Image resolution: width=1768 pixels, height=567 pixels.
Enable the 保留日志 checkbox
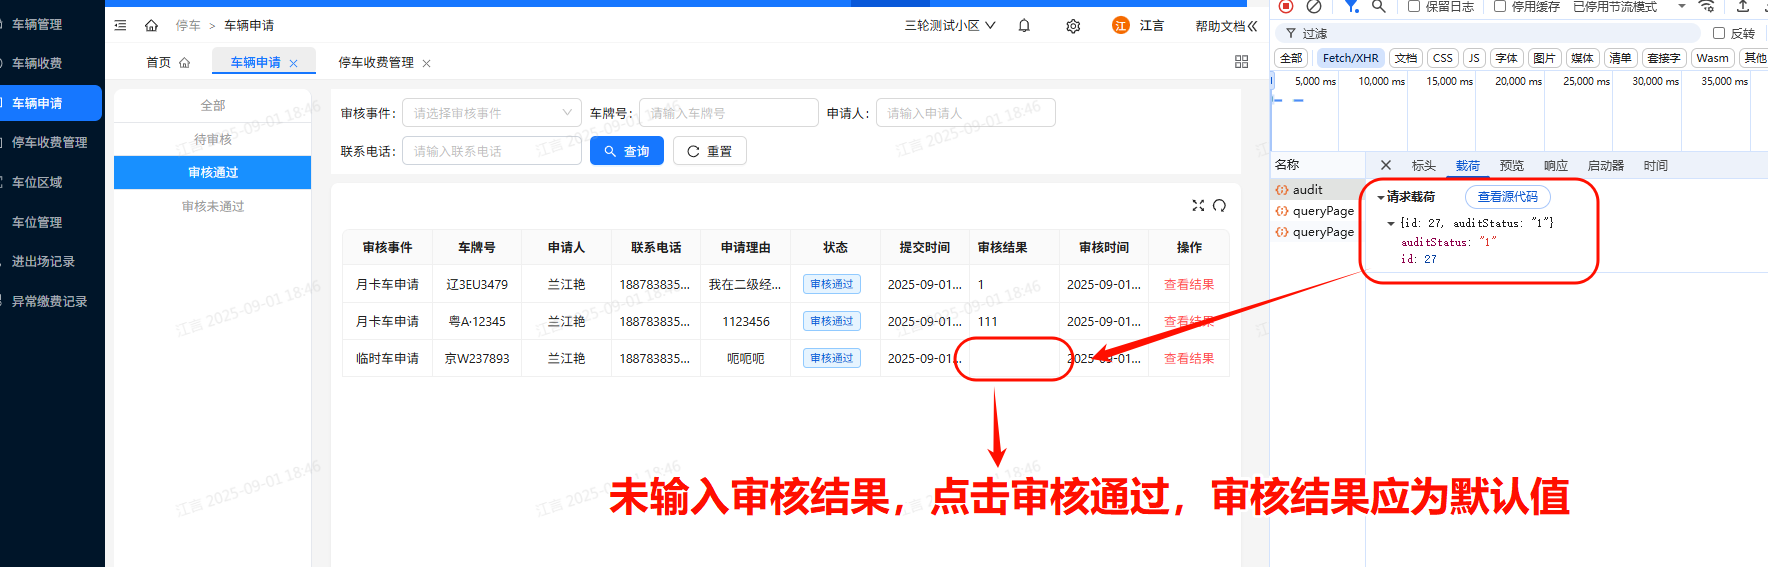1414,7
